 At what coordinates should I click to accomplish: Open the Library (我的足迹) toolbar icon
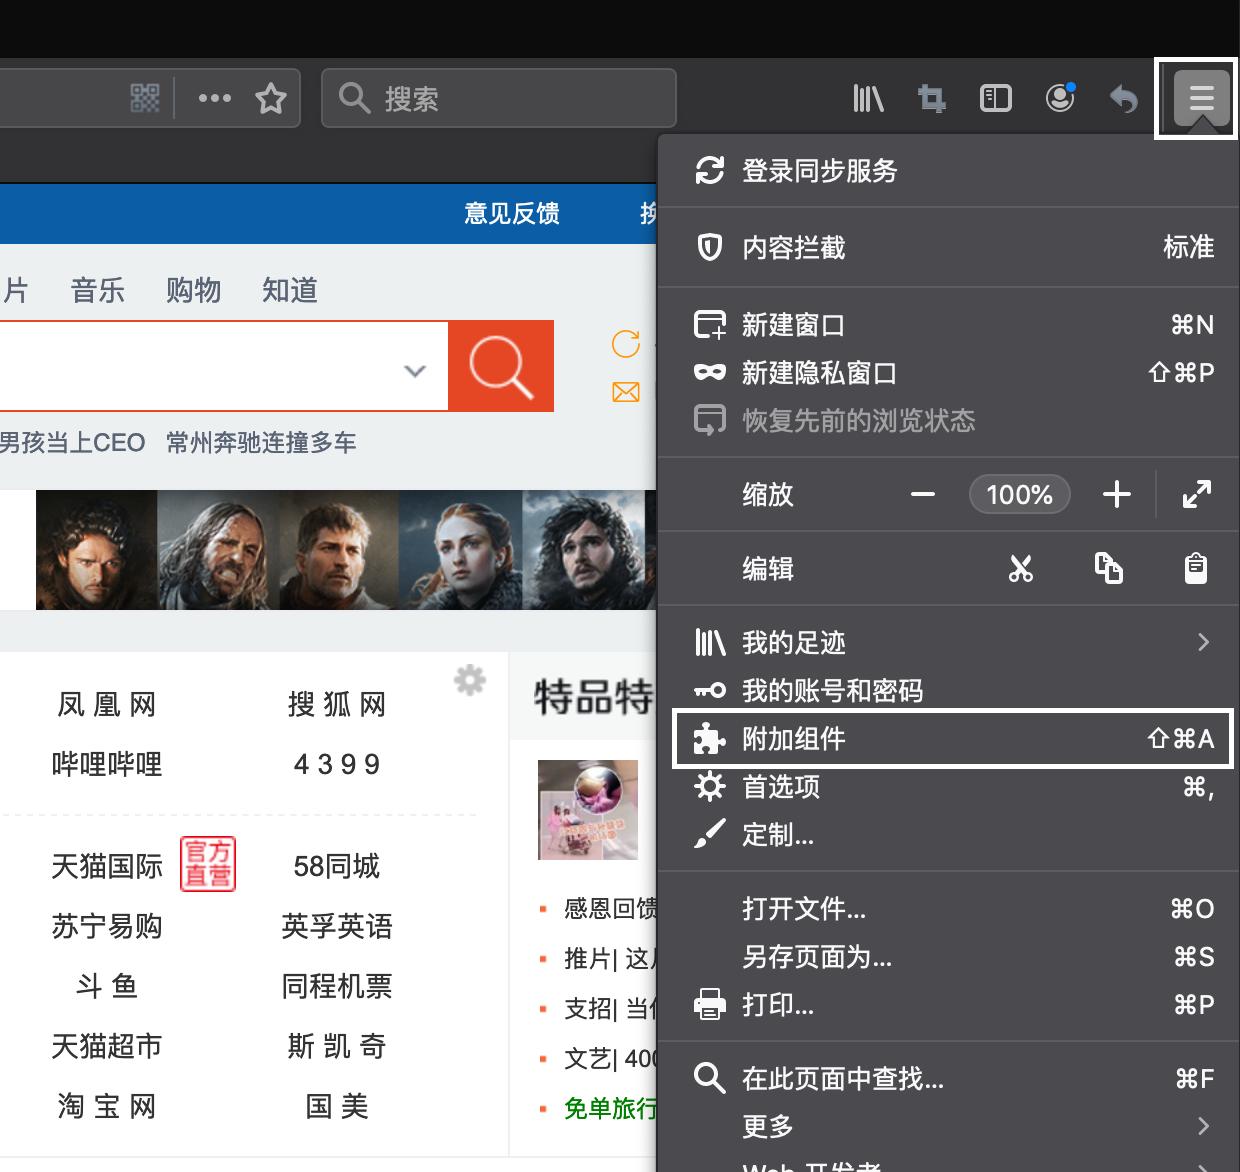[867, 98]
